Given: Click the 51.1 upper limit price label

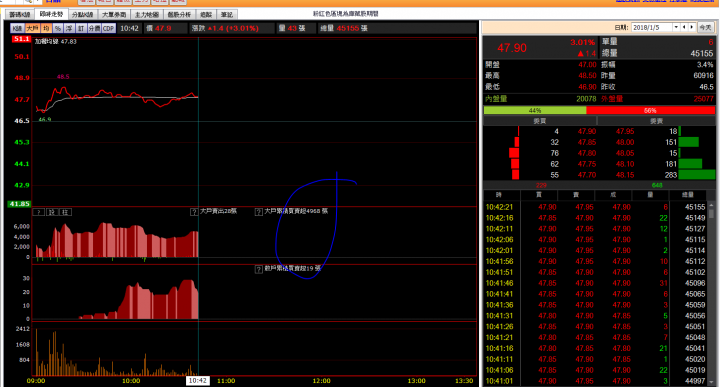Looking at the screenshot, I should pos(22,39).
